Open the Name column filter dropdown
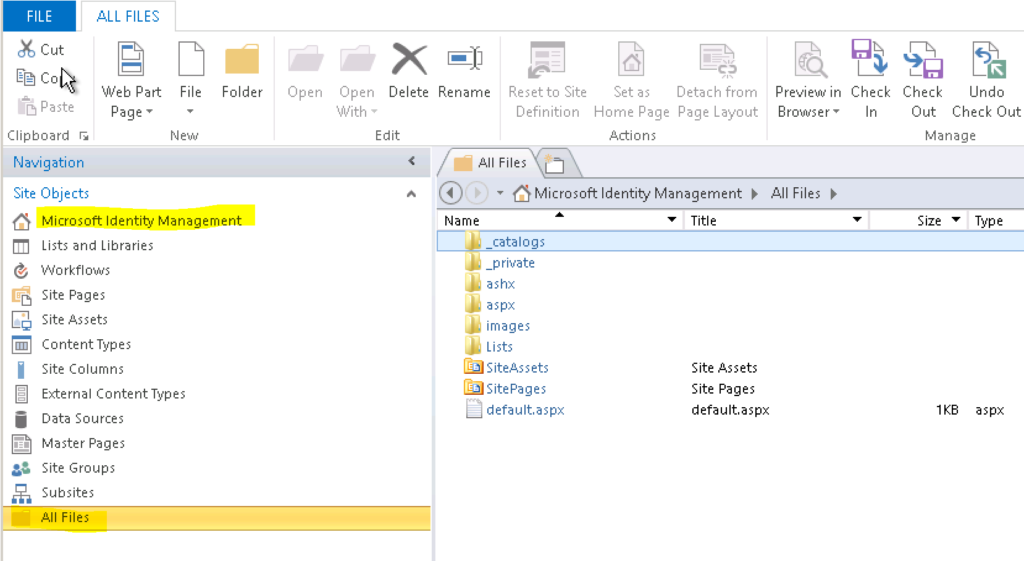 [x=673, y=220]
